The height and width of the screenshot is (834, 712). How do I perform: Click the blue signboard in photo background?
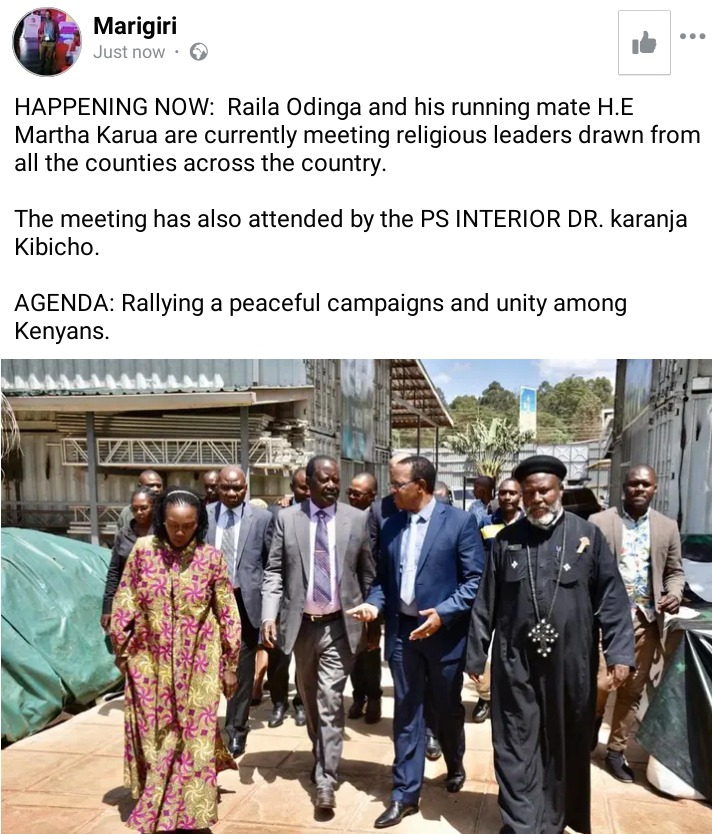tap(527, 411)
